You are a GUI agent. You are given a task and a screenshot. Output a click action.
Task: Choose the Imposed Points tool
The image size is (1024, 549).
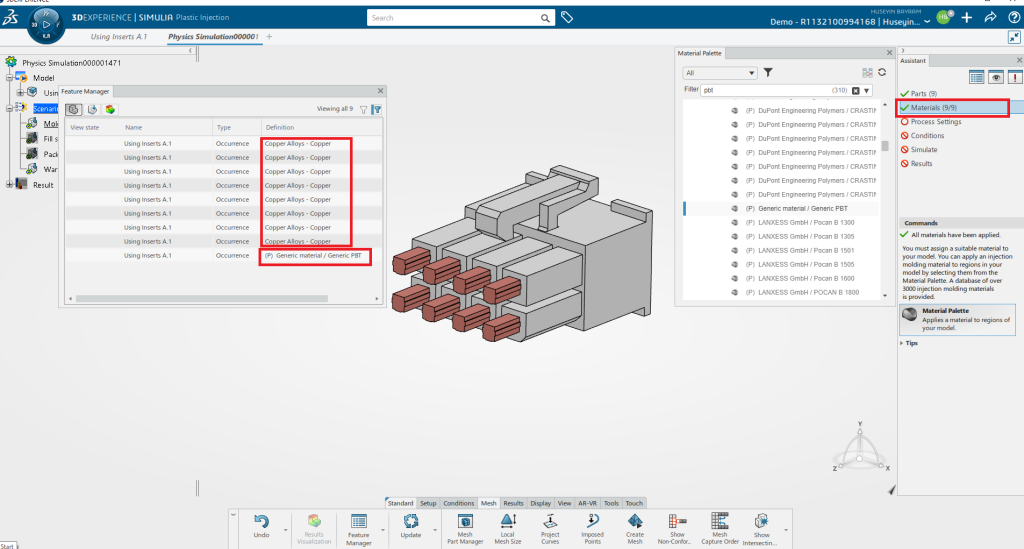[x=593, y=526]
